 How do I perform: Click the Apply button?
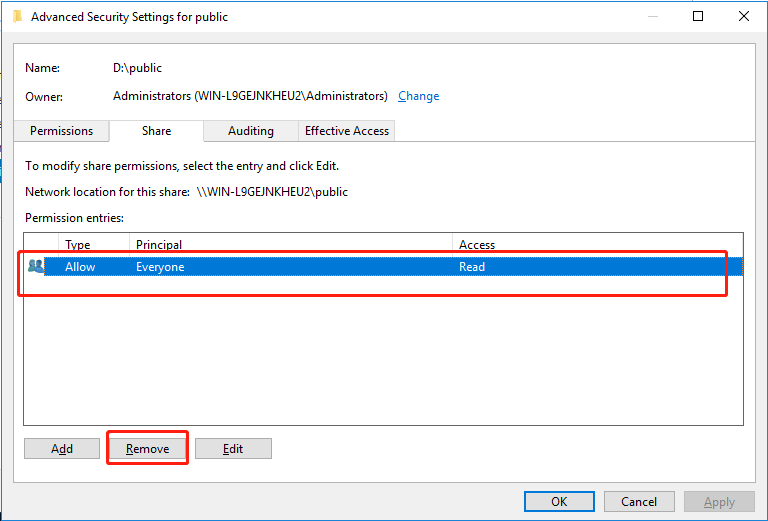[x=719, y=502]
